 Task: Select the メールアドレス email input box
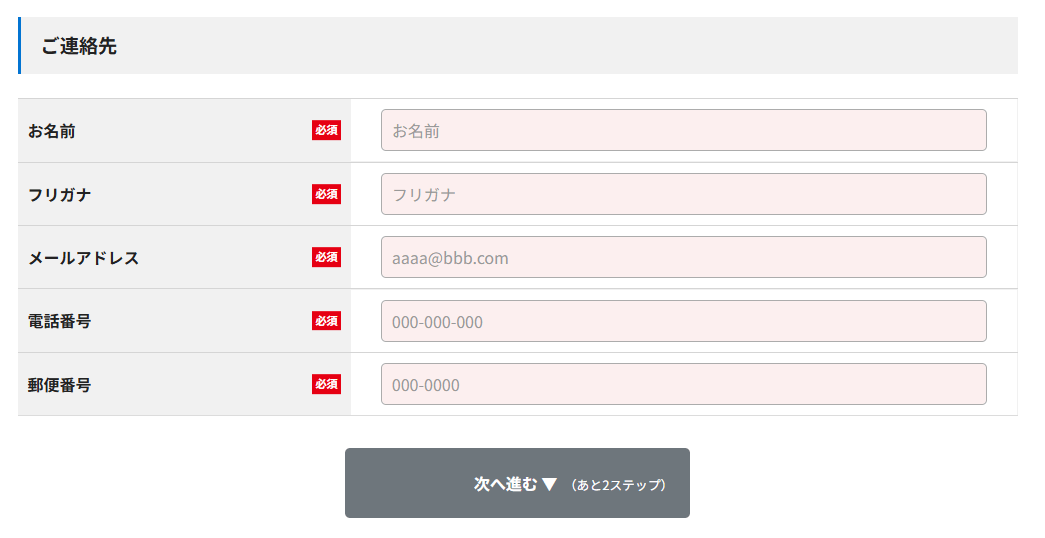pos(683,257)
